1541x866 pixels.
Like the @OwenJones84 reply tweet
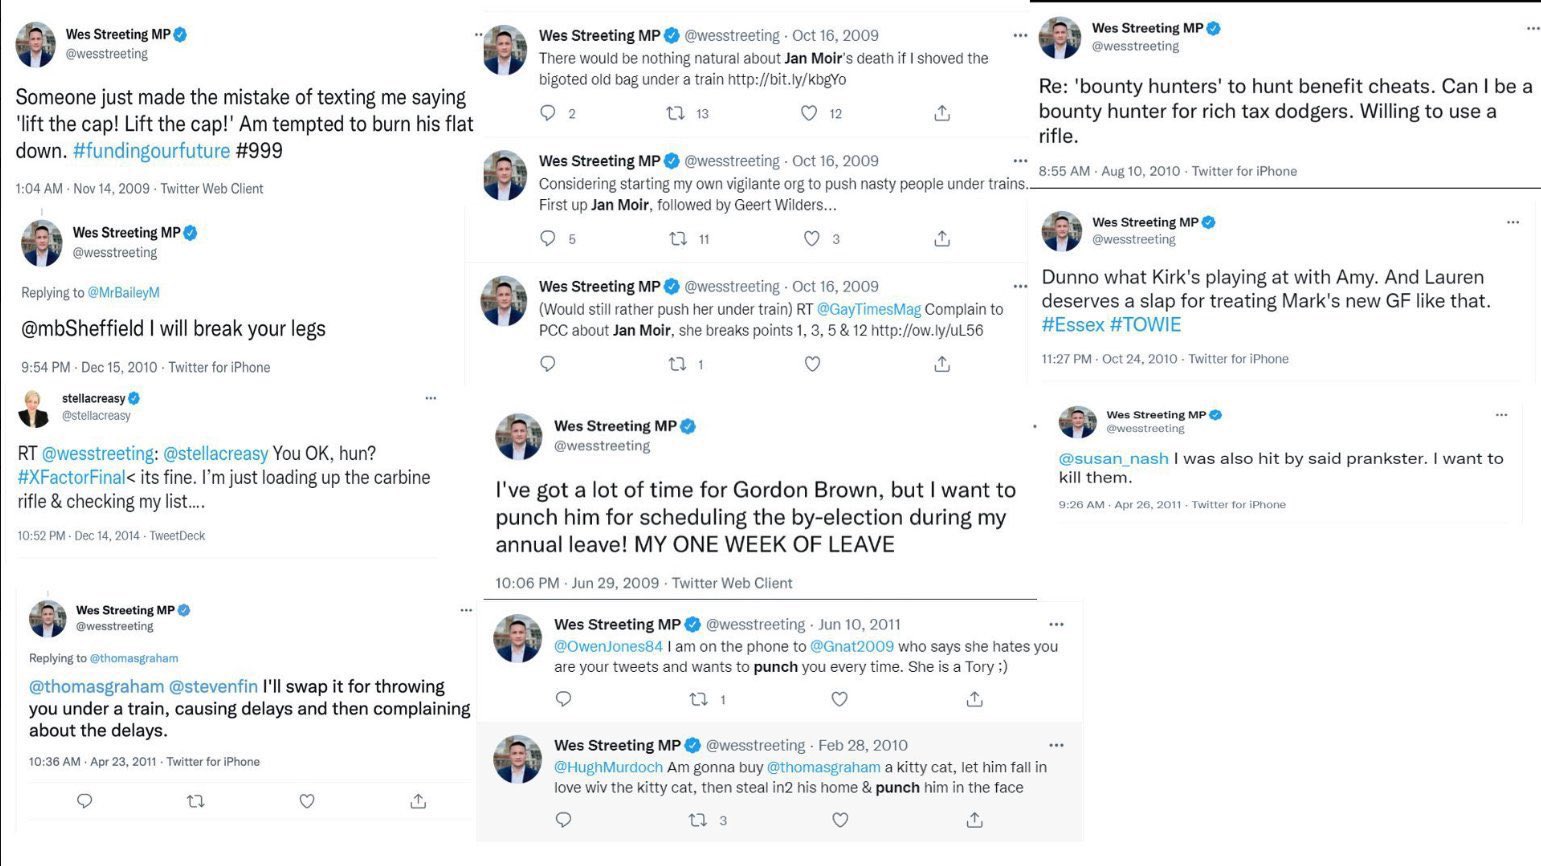click(840, 699)
